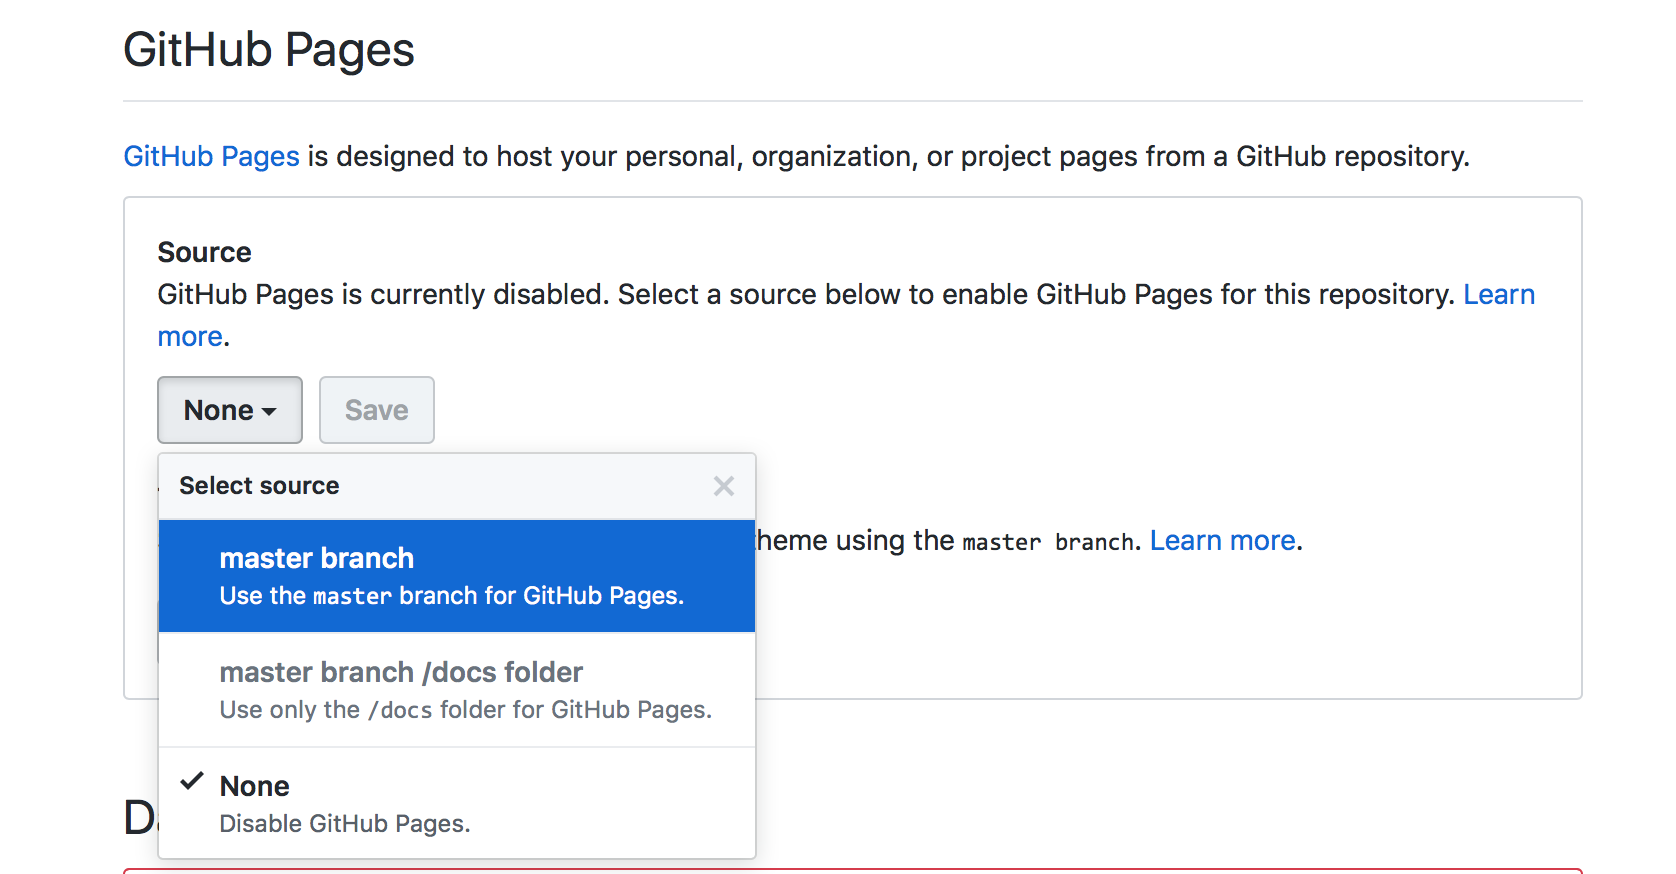Close the Select source popup with the X
Viewport: 1676px width, 874px height.
(724, 486)
